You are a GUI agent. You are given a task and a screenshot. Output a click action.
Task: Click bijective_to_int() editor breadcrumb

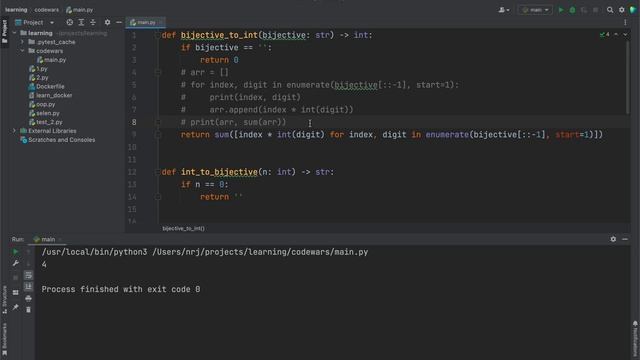[183, 229]
